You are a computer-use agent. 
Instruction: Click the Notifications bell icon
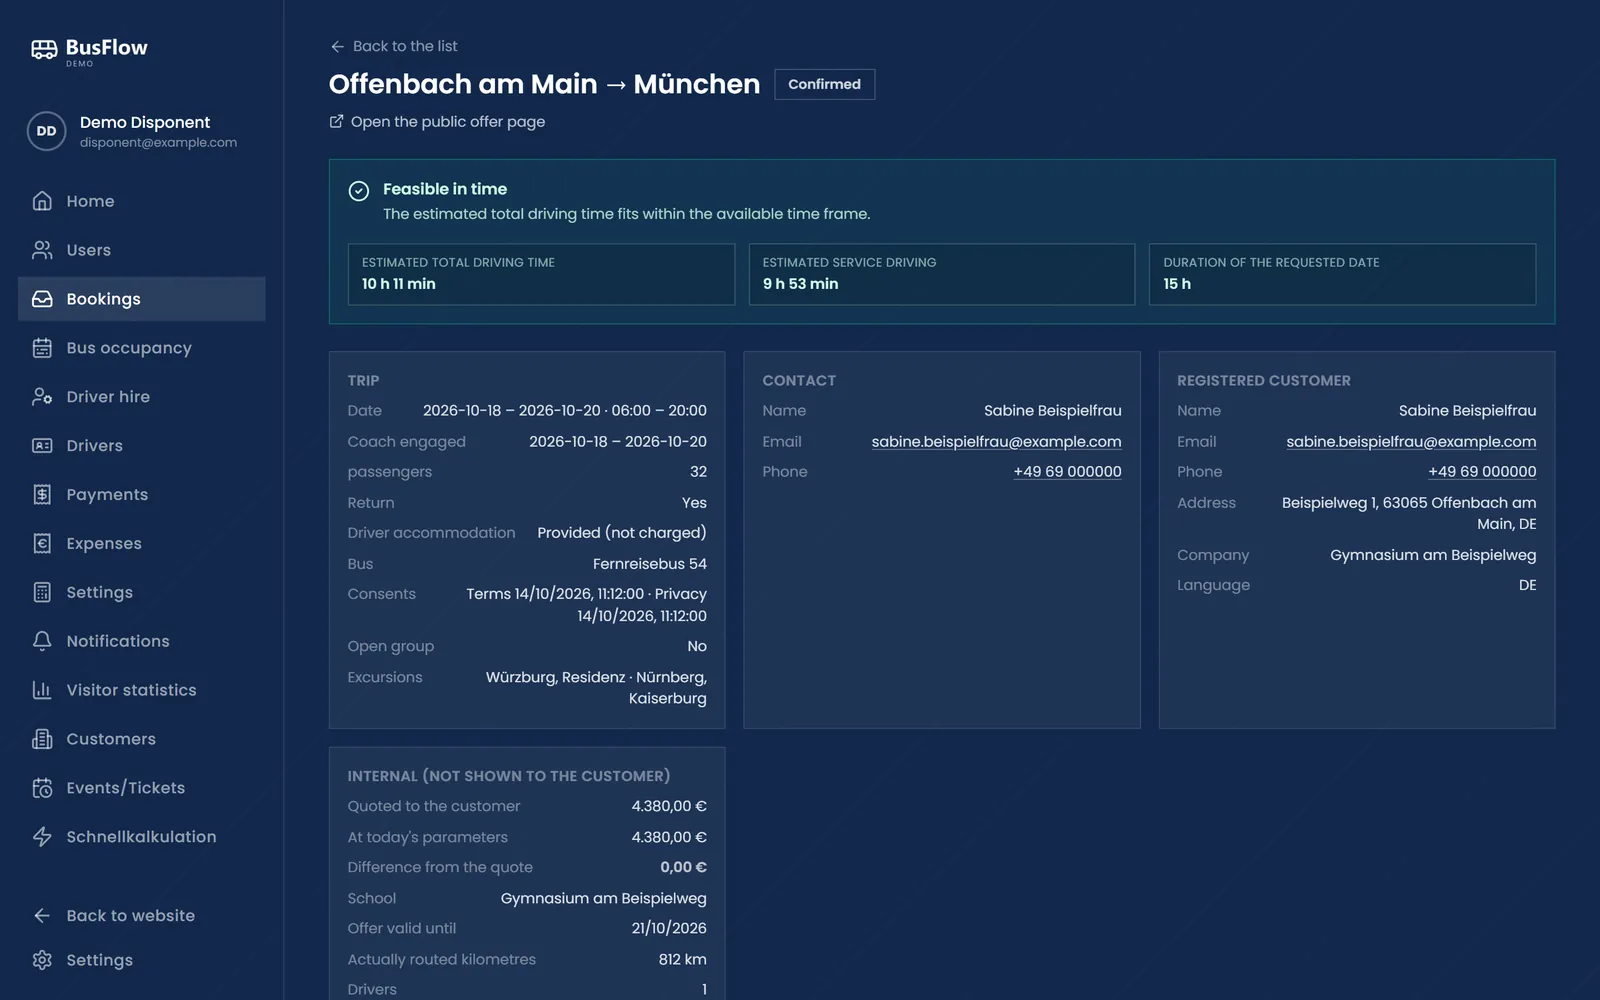point(42,641)
